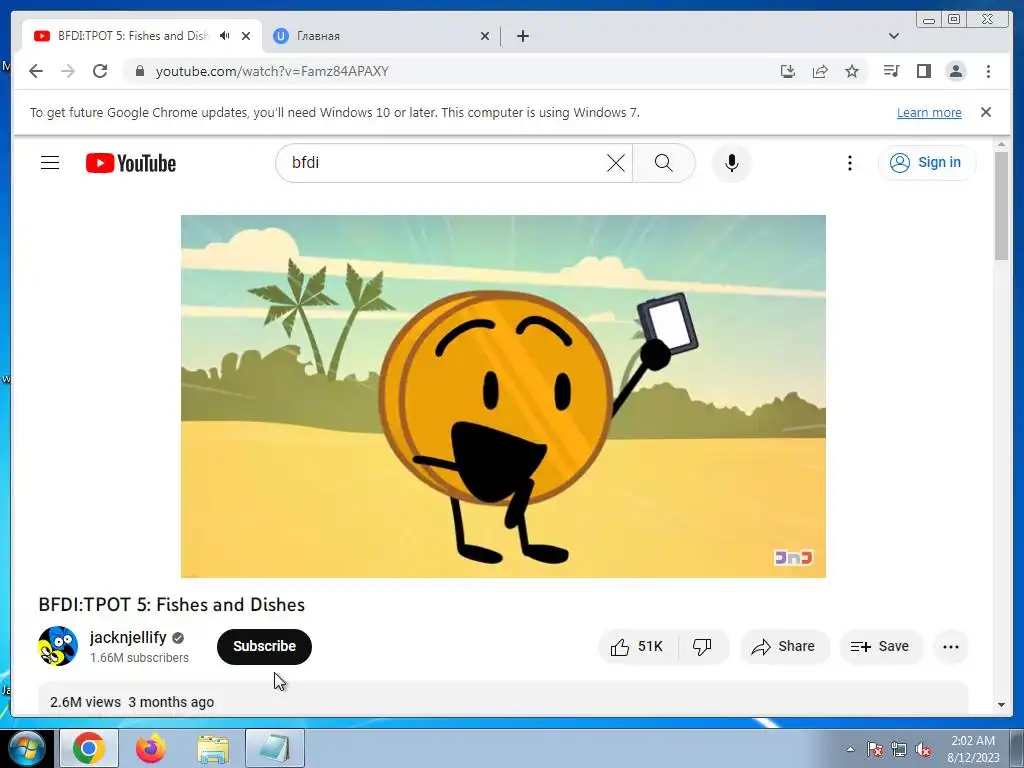Open the YouTube hamburger guide menu

pos(50,163)
